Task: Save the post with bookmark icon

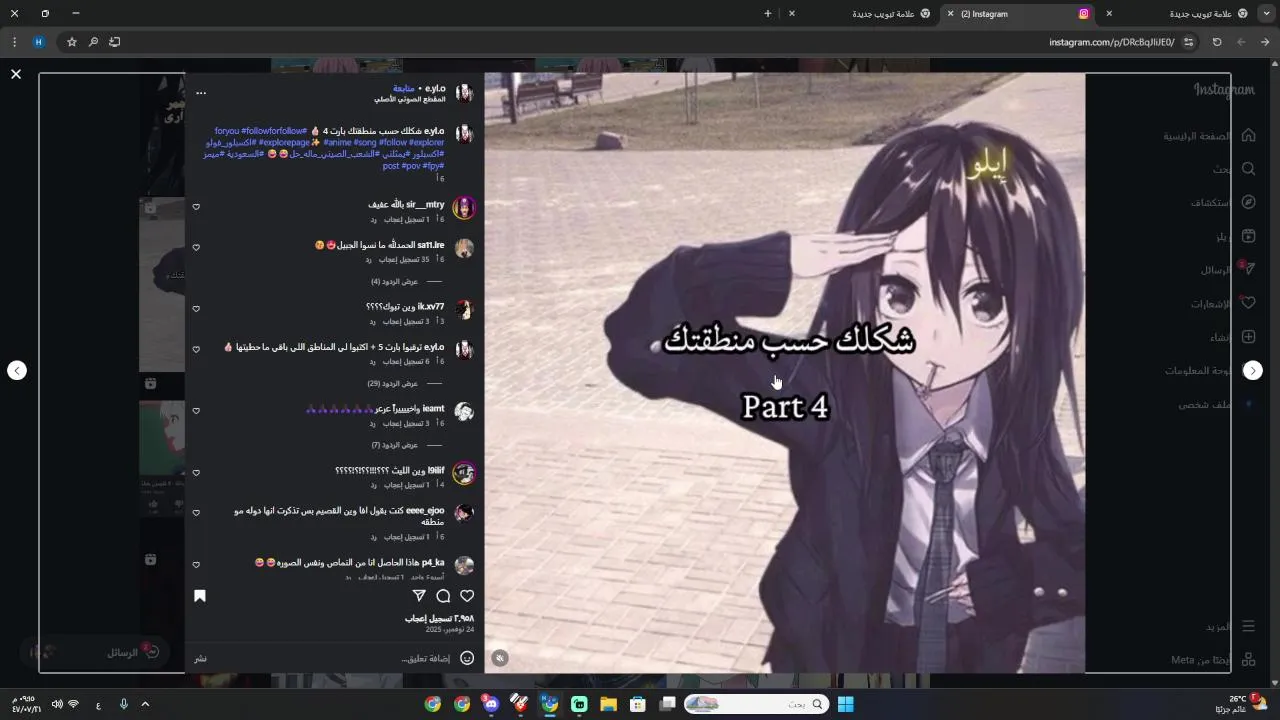Action: [x=200, y=596]
